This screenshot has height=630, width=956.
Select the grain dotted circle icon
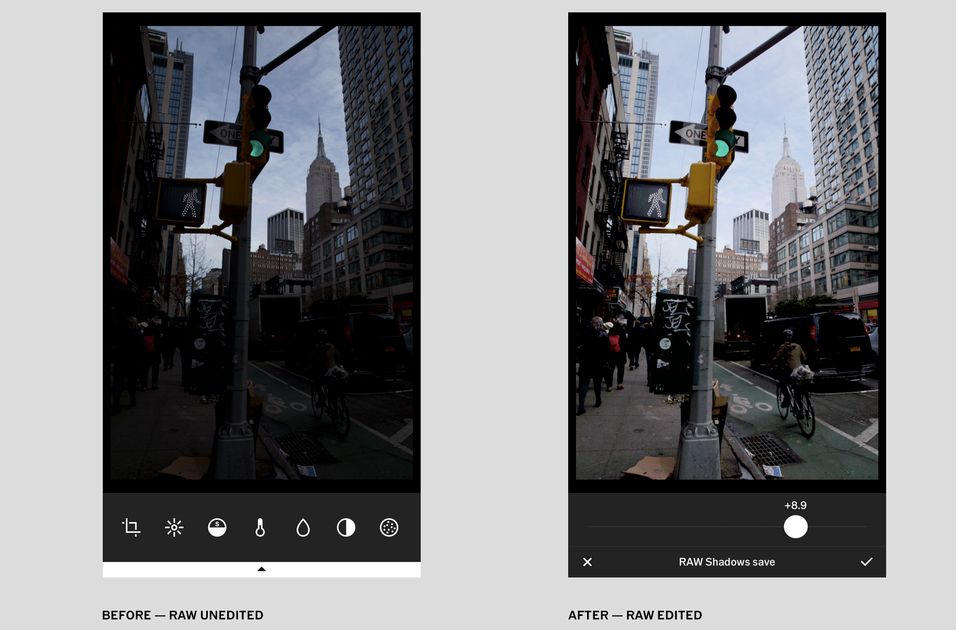tap(389, 527)
